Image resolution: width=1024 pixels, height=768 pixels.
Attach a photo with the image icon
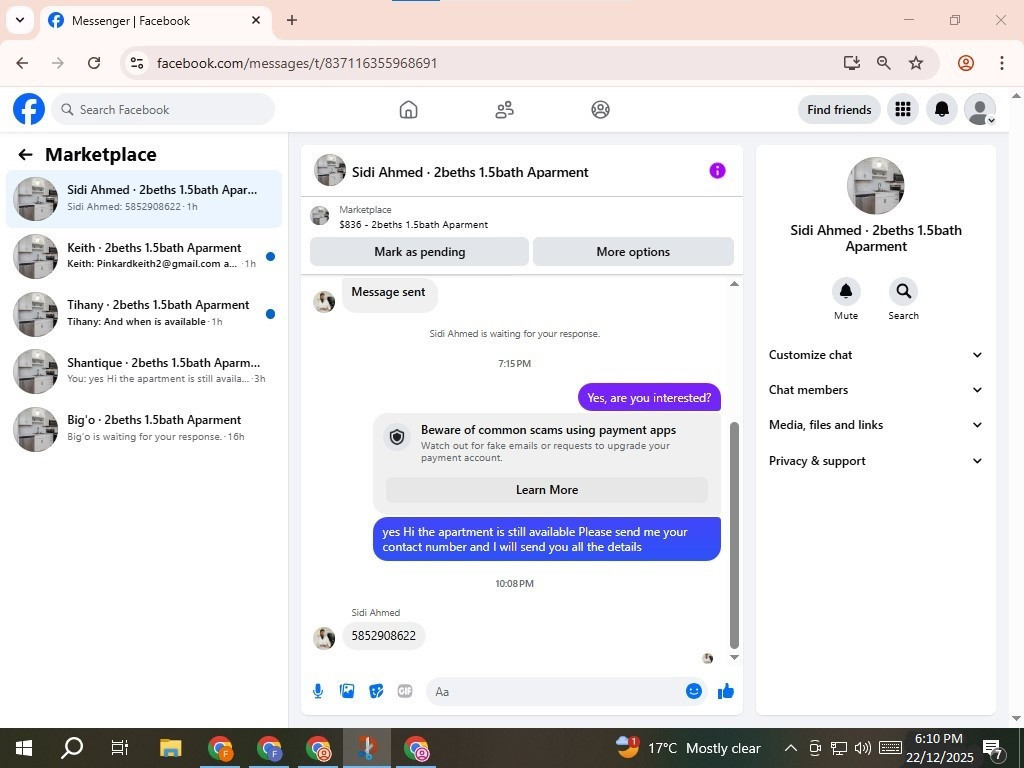(x=347, y=691)
